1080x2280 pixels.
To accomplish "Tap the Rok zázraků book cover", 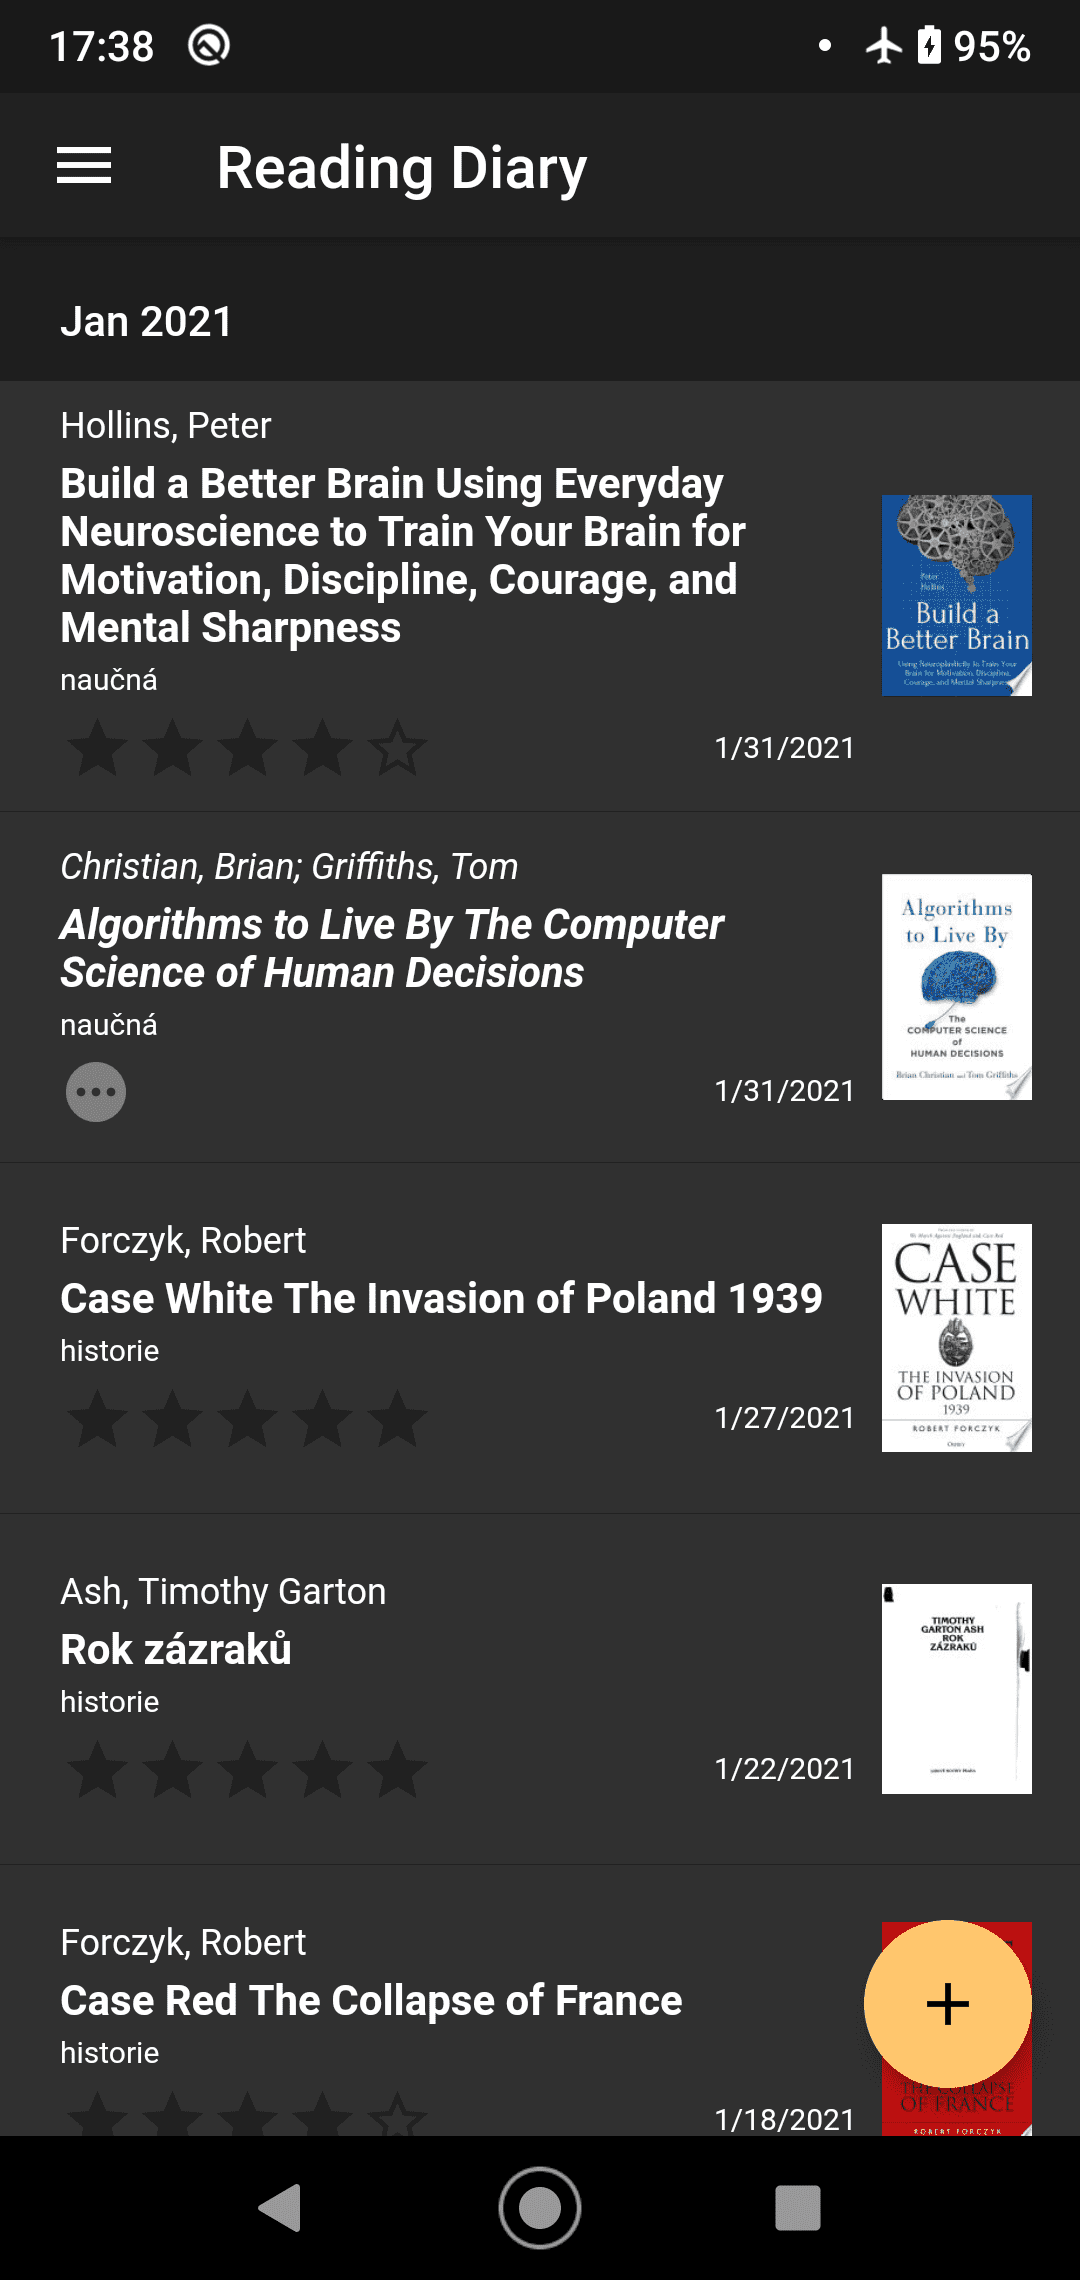I will coord(956,1688).
